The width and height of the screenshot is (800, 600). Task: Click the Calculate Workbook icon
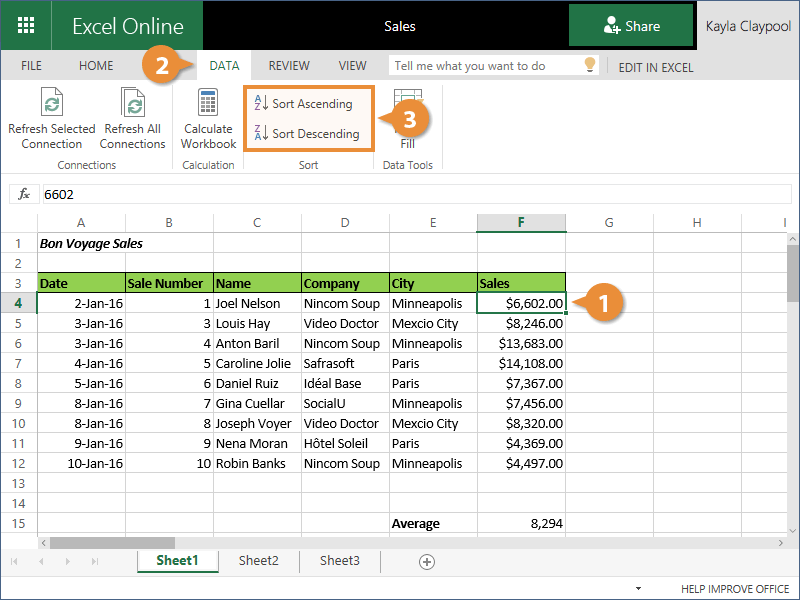click(x=208, y=103)
